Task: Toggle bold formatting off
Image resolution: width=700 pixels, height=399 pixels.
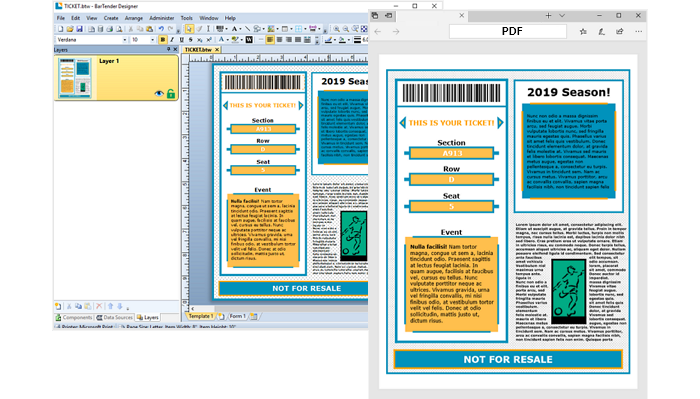Action: pos(162,40)
